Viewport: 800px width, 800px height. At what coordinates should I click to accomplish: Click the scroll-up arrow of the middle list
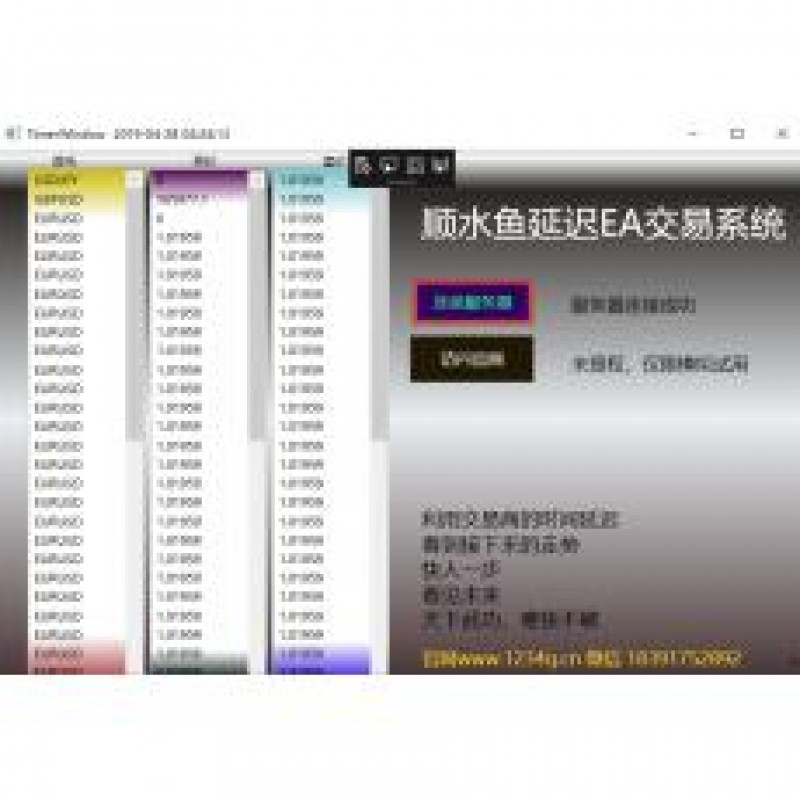click(256, 180)
